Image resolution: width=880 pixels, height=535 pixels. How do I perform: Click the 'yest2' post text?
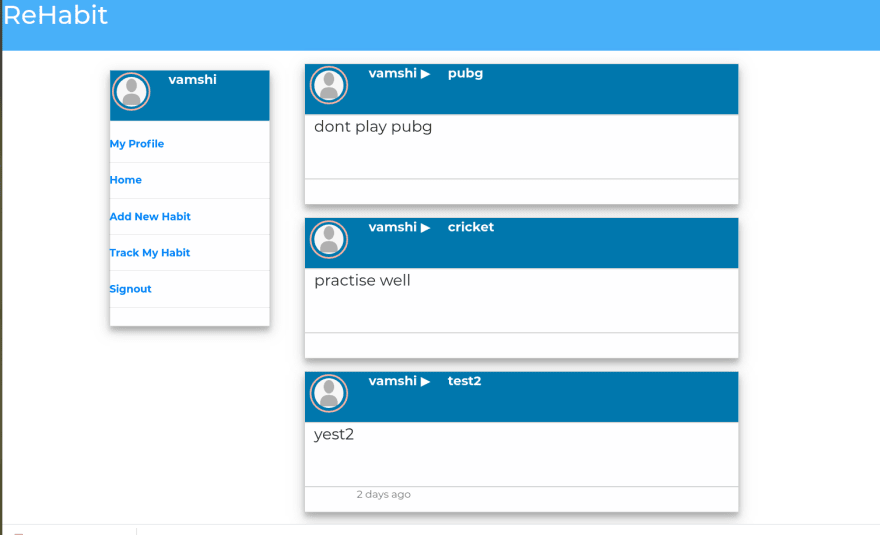click(x=334, y=435)
